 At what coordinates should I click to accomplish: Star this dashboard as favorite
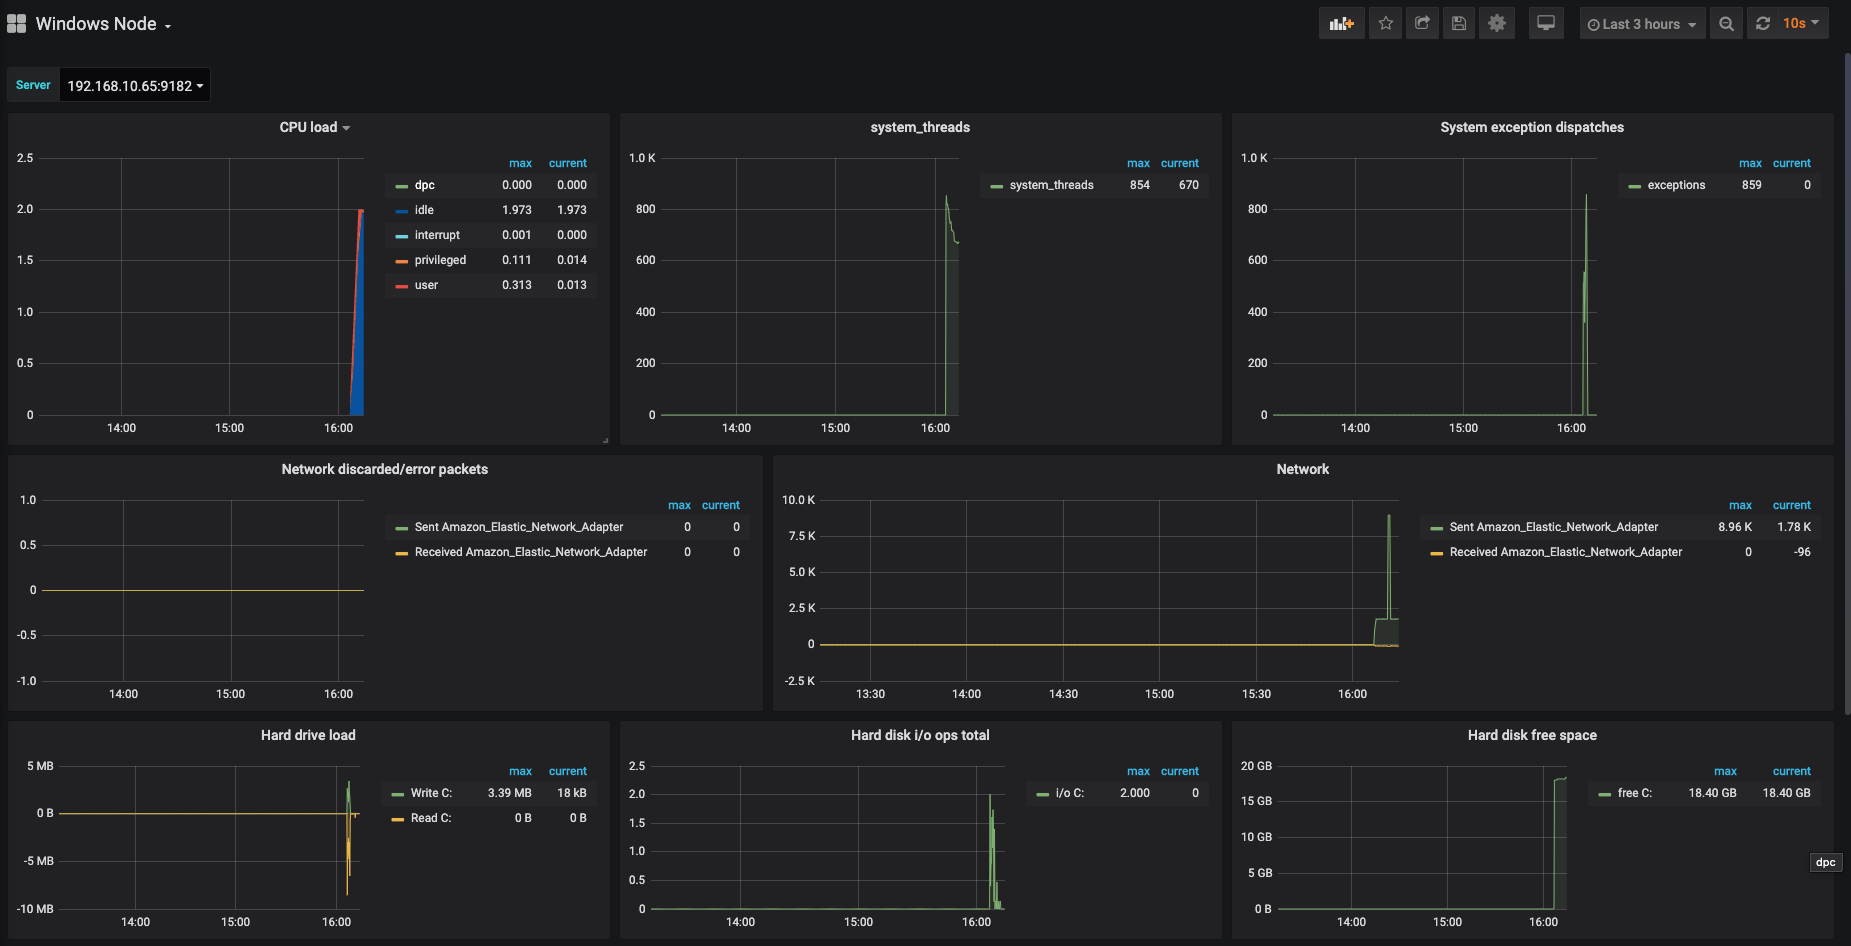coord(1385,23)
